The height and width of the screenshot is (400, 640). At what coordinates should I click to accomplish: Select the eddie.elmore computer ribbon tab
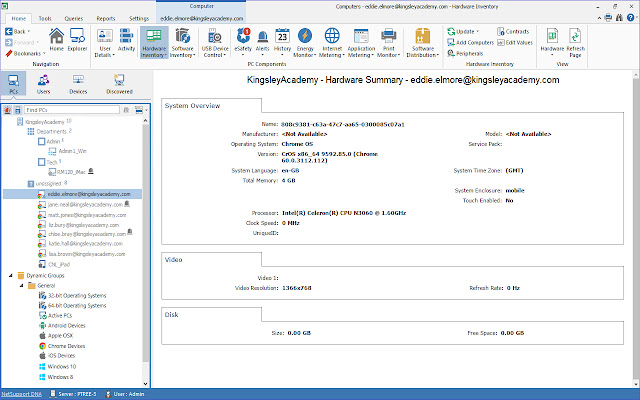pyautogui.click(x=201, y=18)
